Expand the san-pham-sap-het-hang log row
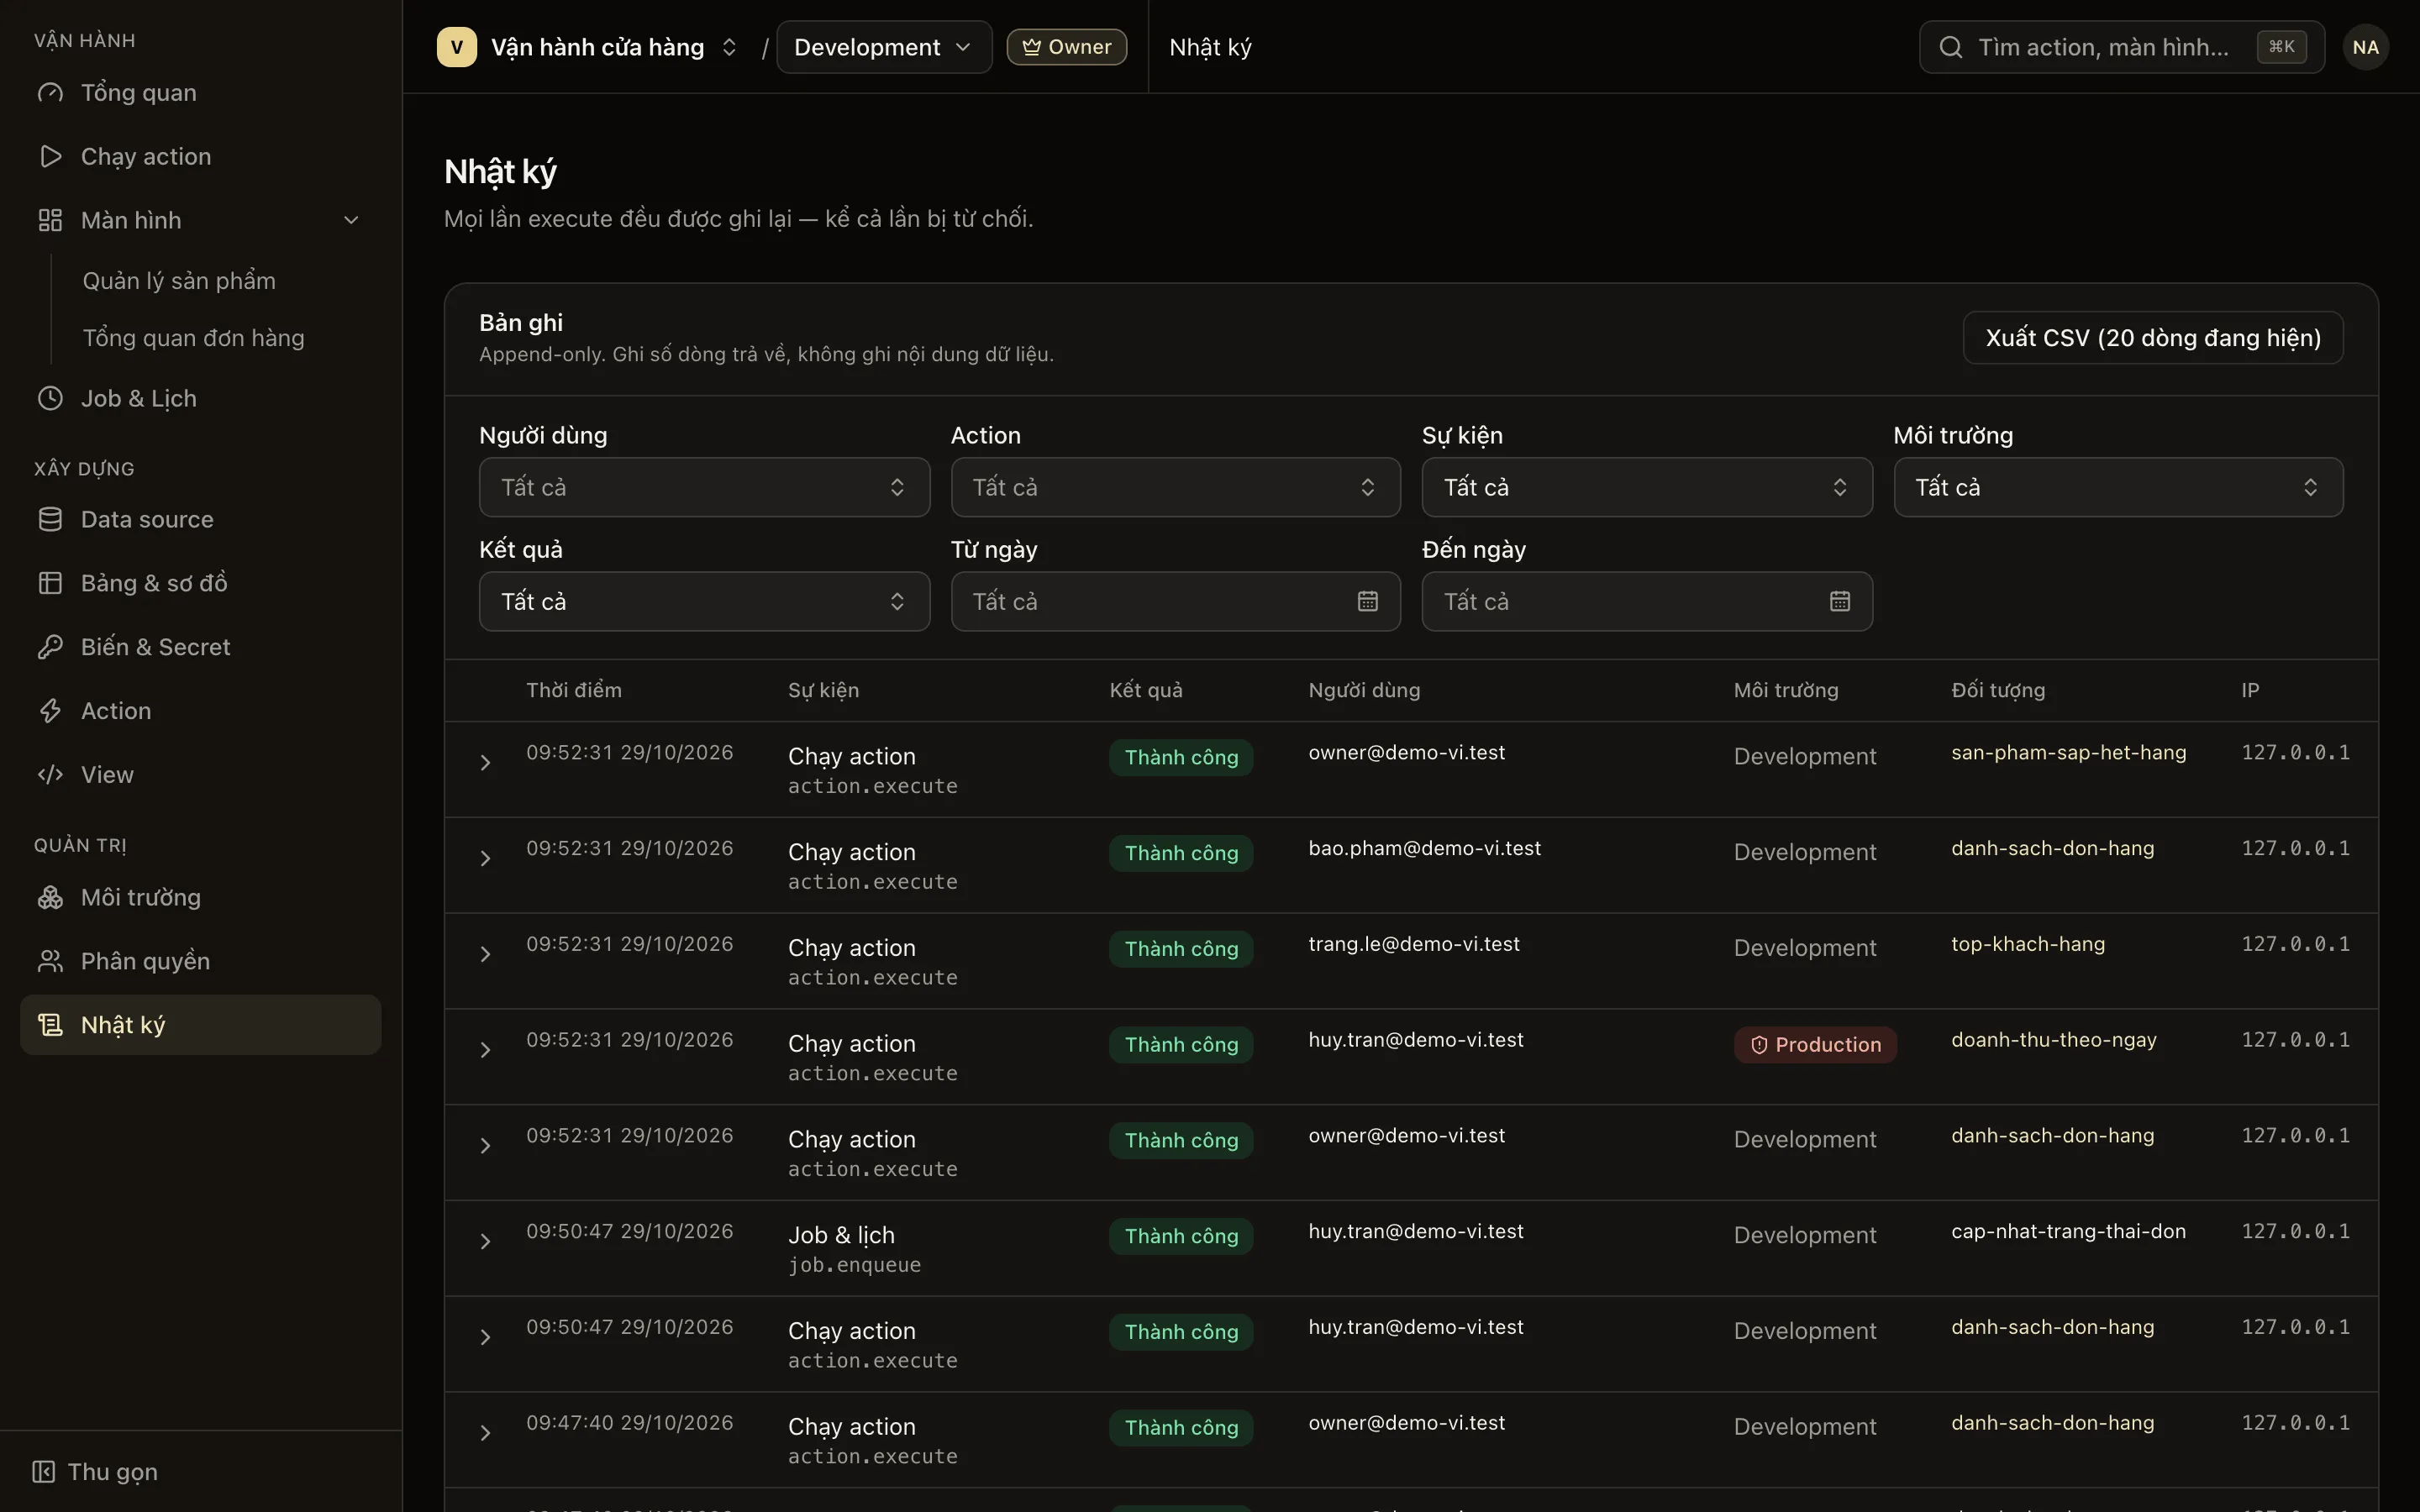 485,764
